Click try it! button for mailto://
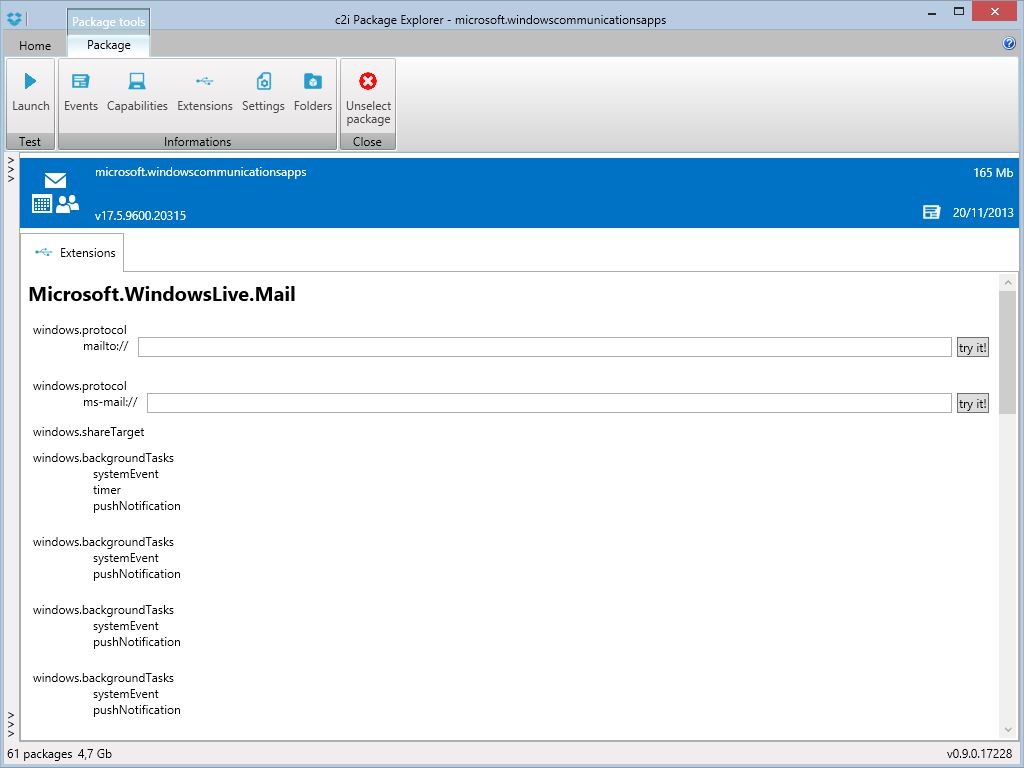The height and width of the screenshot is (768, 1024). 972,347
